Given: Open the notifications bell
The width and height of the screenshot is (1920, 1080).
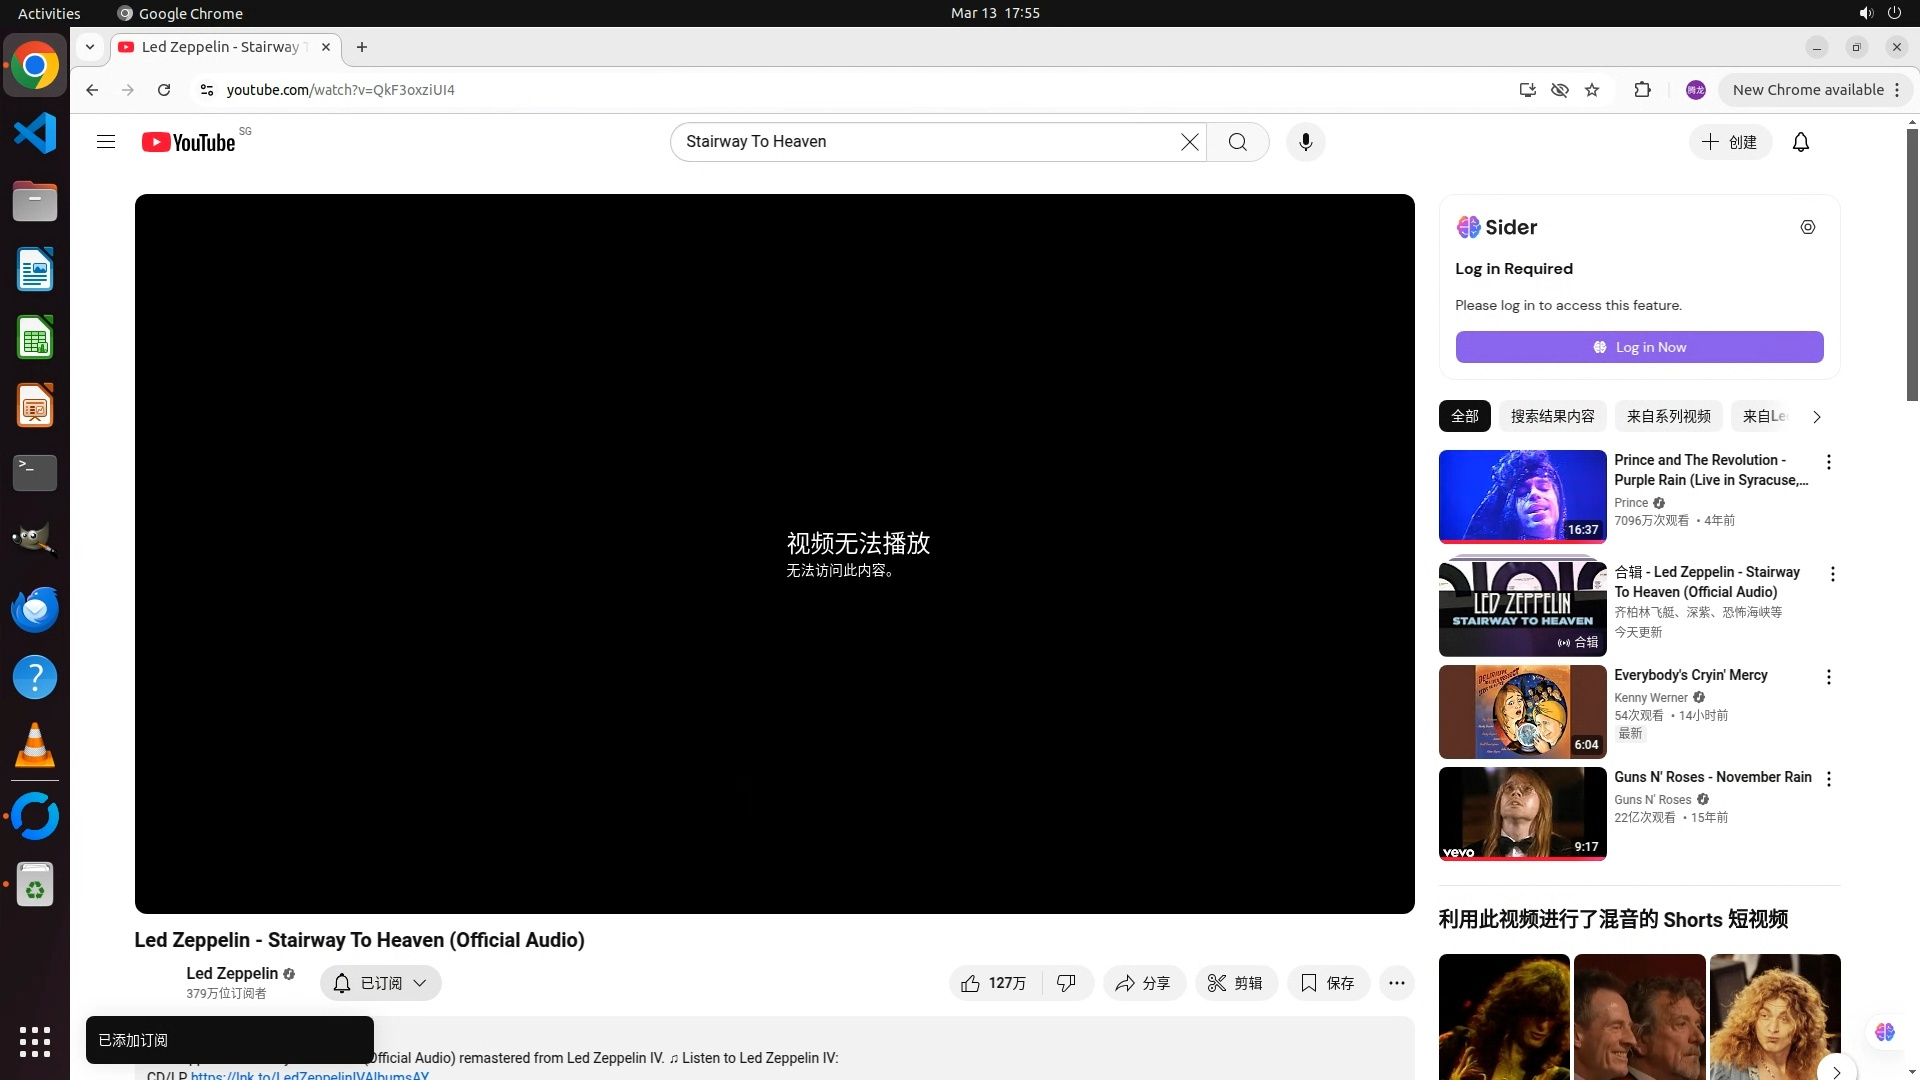Looking at the screenshot, I should tap(1800, 142).
